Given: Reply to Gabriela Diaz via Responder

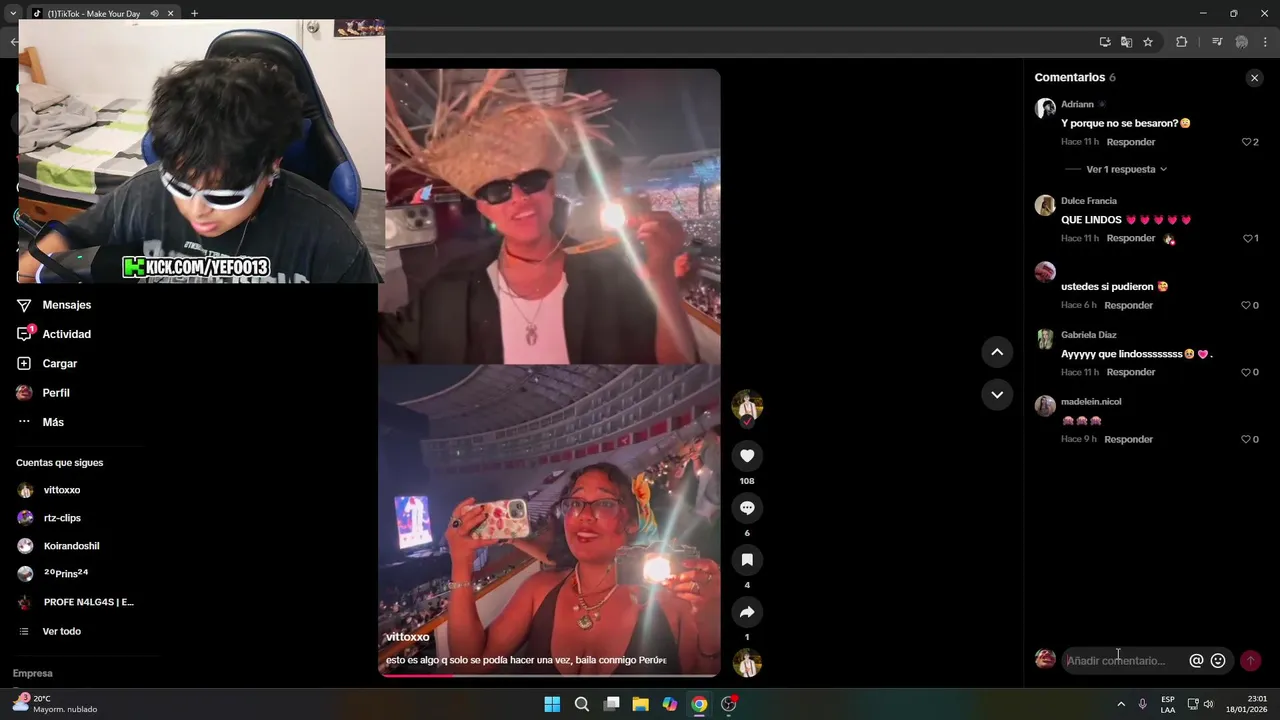Looking at the screenshot, I should click(1131, 373).
